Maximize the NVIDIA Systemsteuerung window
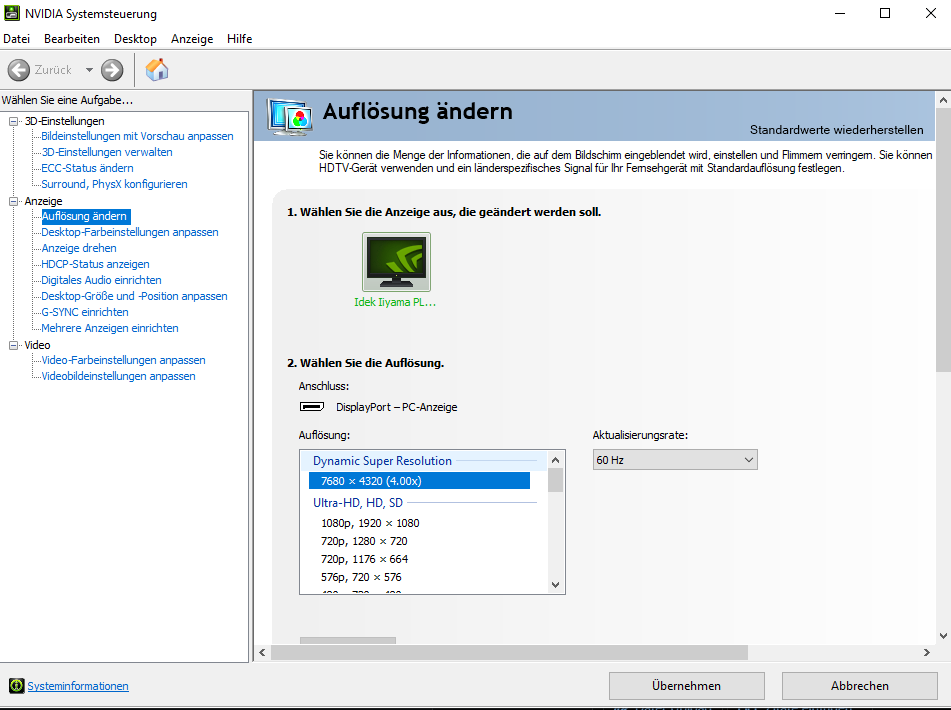 885,13
